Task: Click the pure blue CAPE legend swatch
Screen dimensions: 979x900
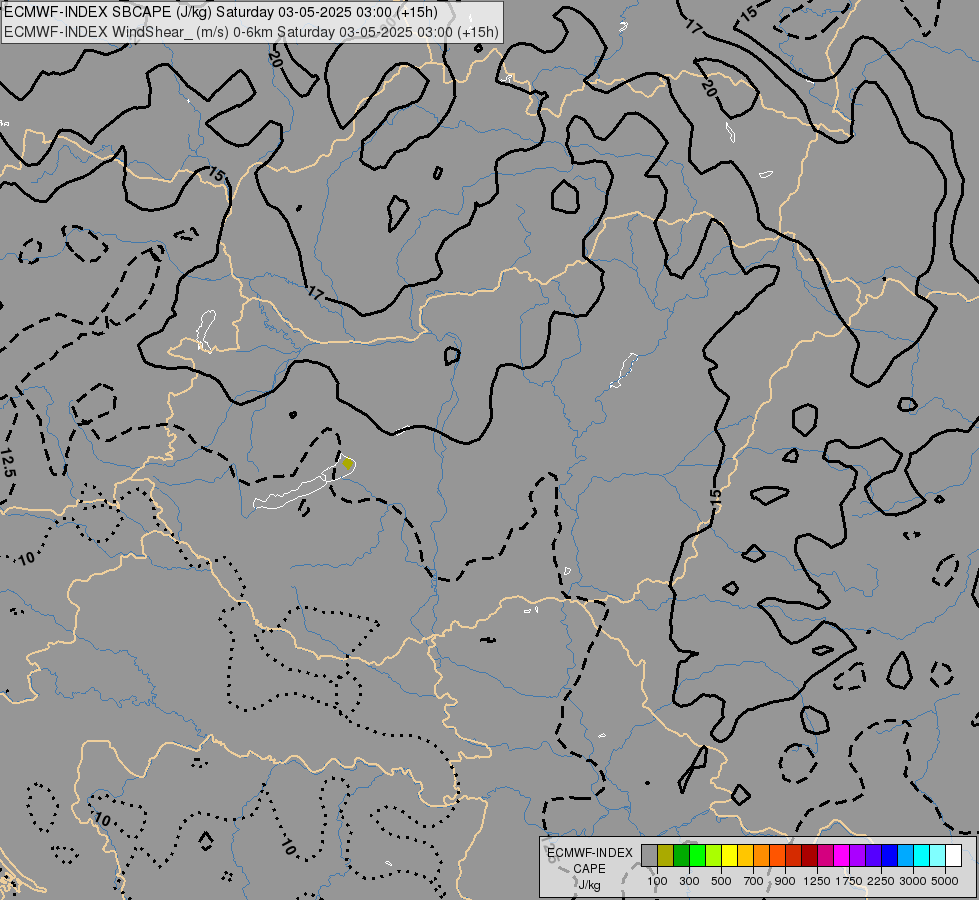Action: 889,855
